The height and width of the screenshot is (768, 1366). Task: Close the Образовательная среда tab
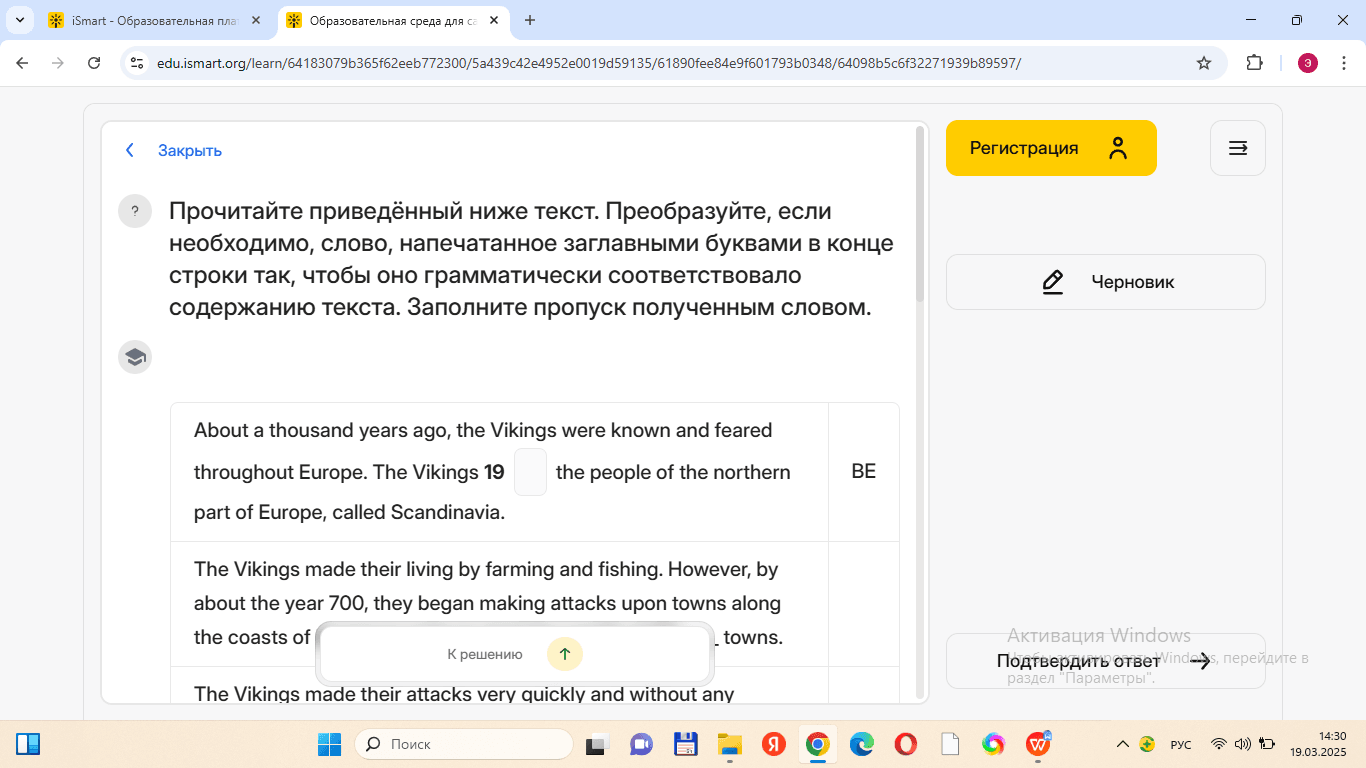[493, 20]
